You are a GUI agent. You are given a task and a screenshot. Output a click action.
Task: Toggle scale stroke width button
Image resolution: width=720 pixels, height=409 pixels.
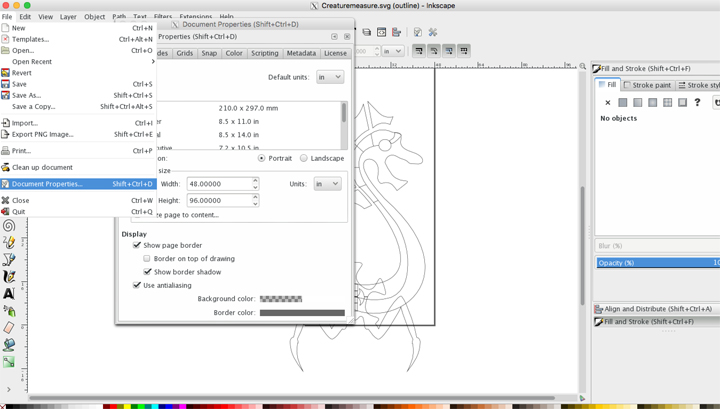coord(419,50)
